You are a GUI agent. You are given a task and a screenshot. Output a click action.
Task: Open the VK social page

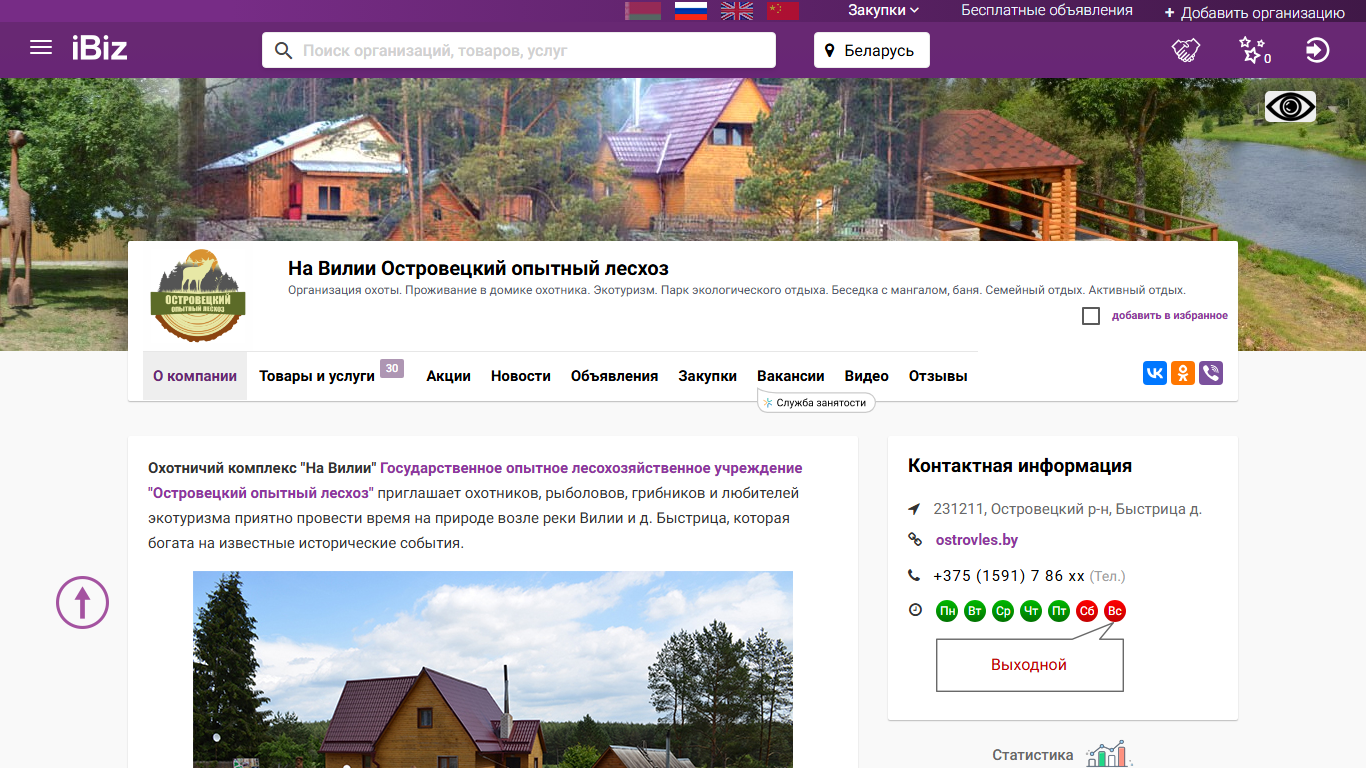1155,373
